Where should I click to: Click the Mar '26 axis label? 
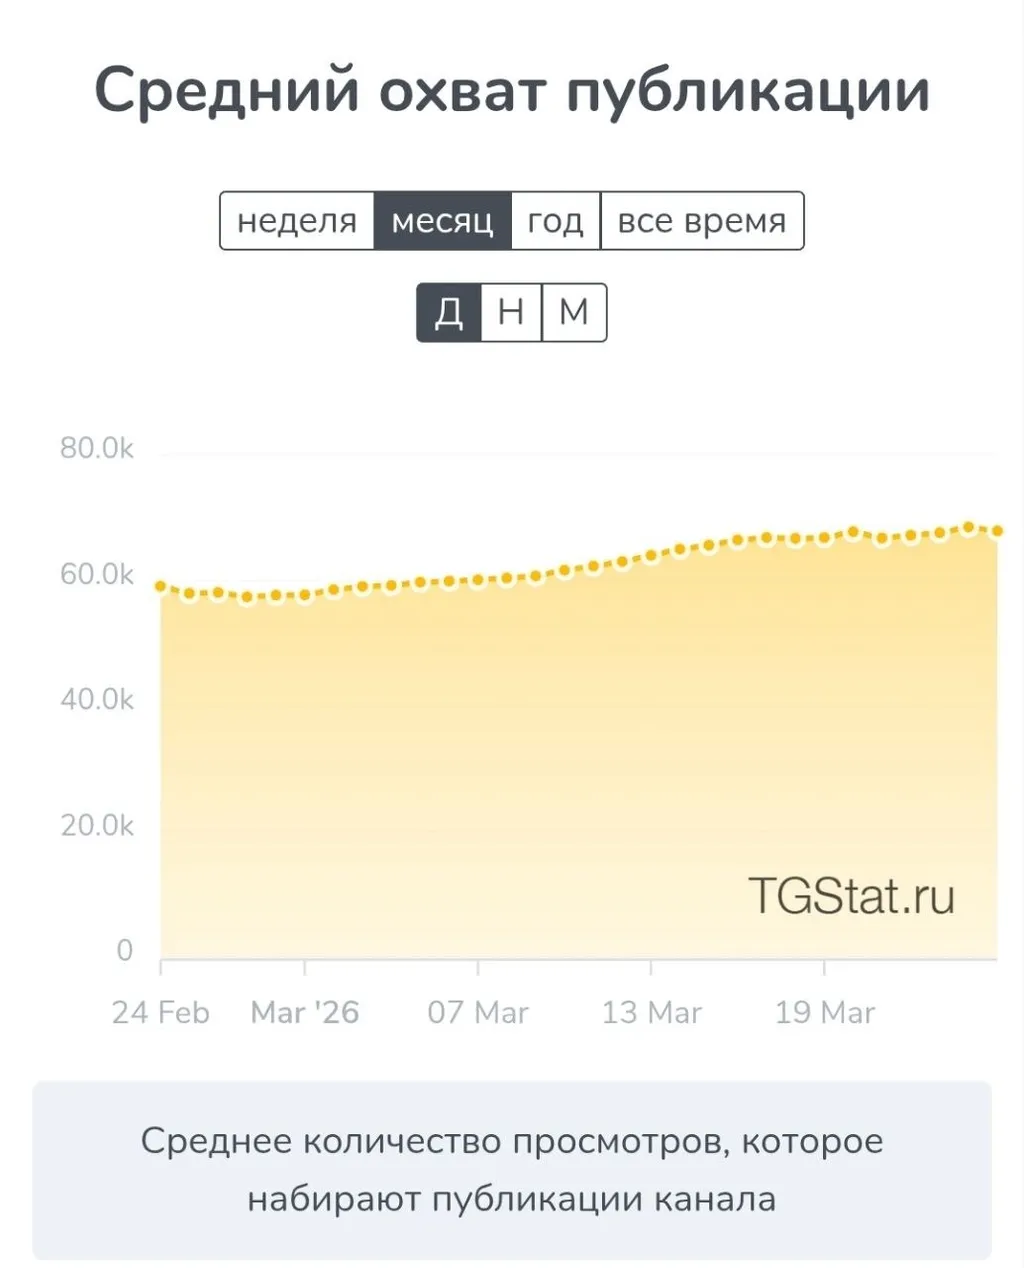point(305,1012)
